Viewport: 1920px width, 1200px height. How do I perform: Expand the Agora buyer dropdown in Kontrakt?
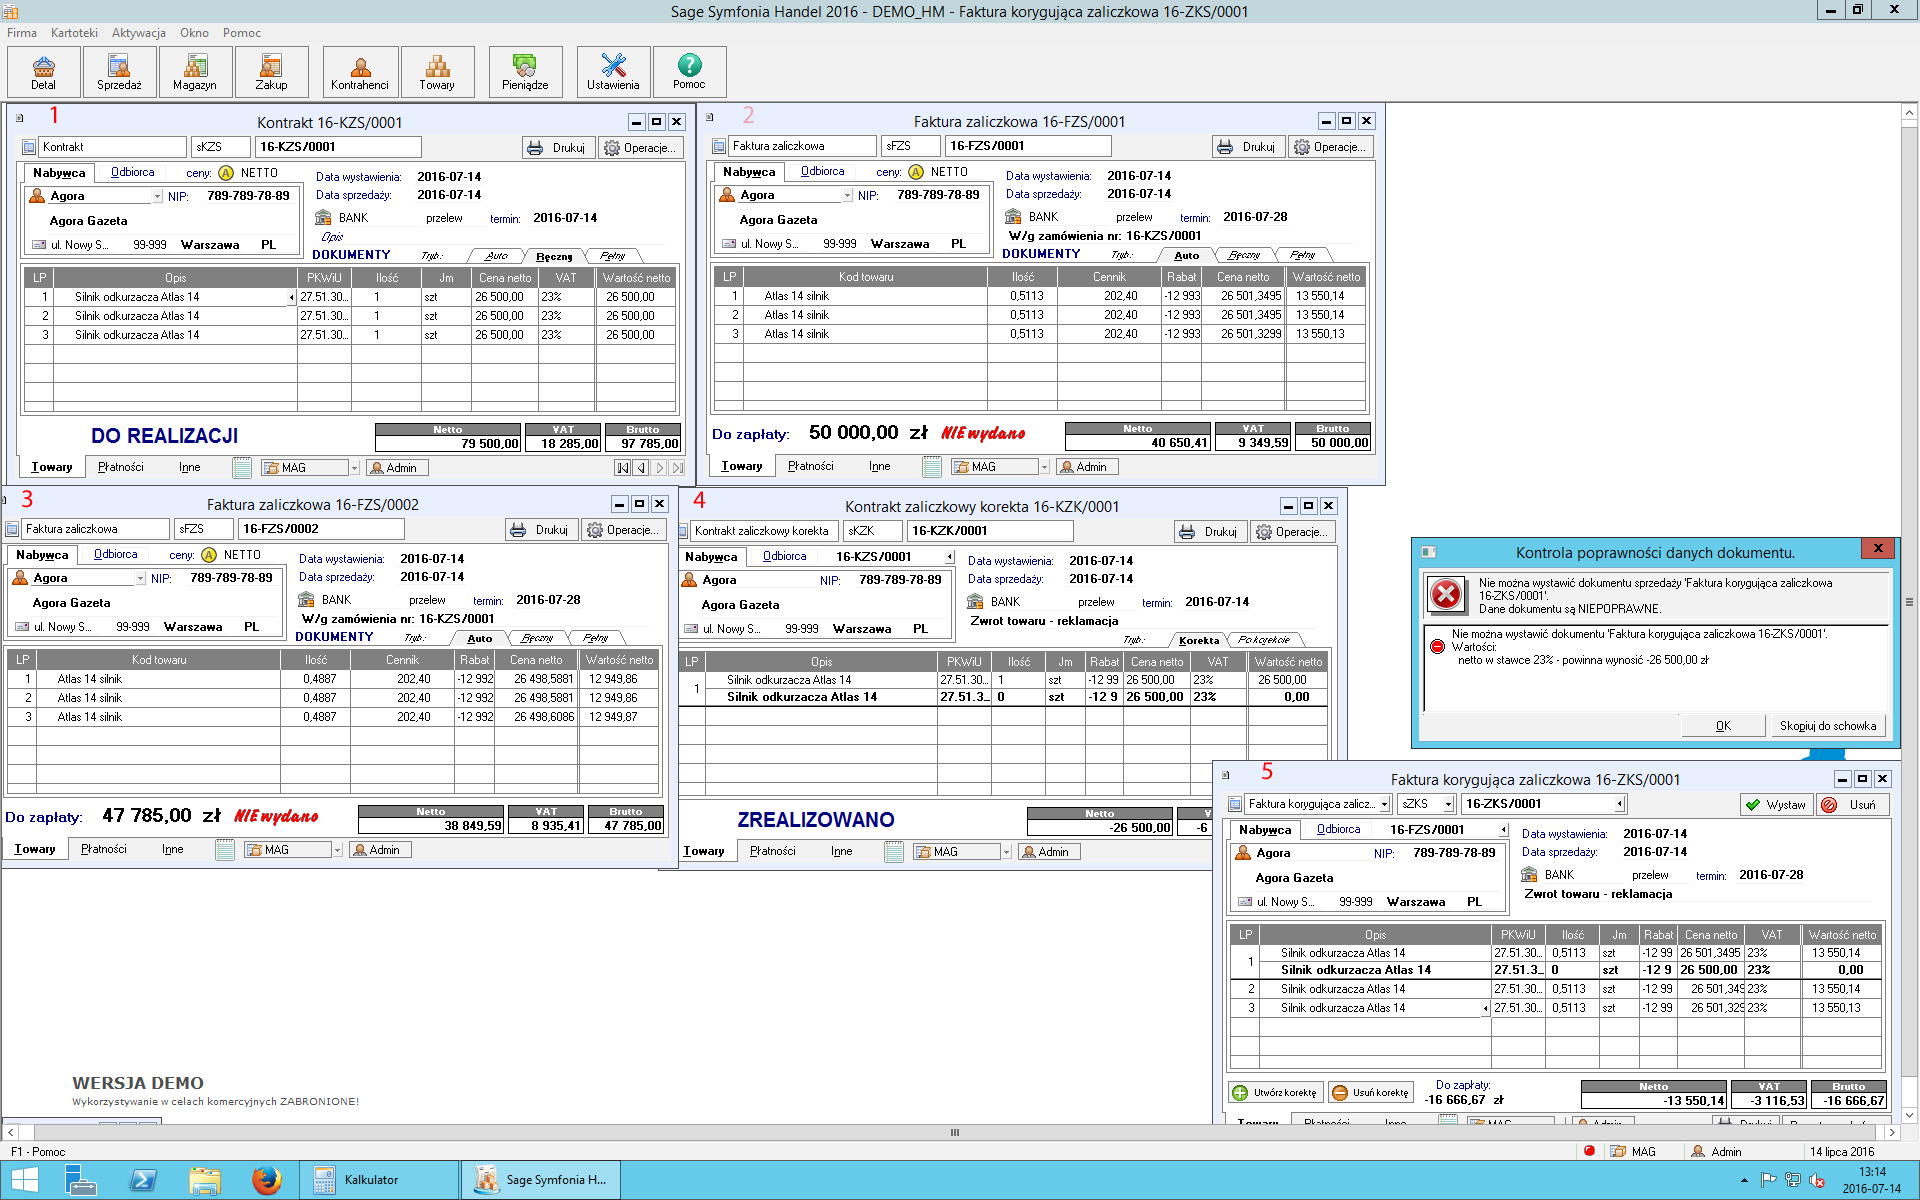[157, 196]
